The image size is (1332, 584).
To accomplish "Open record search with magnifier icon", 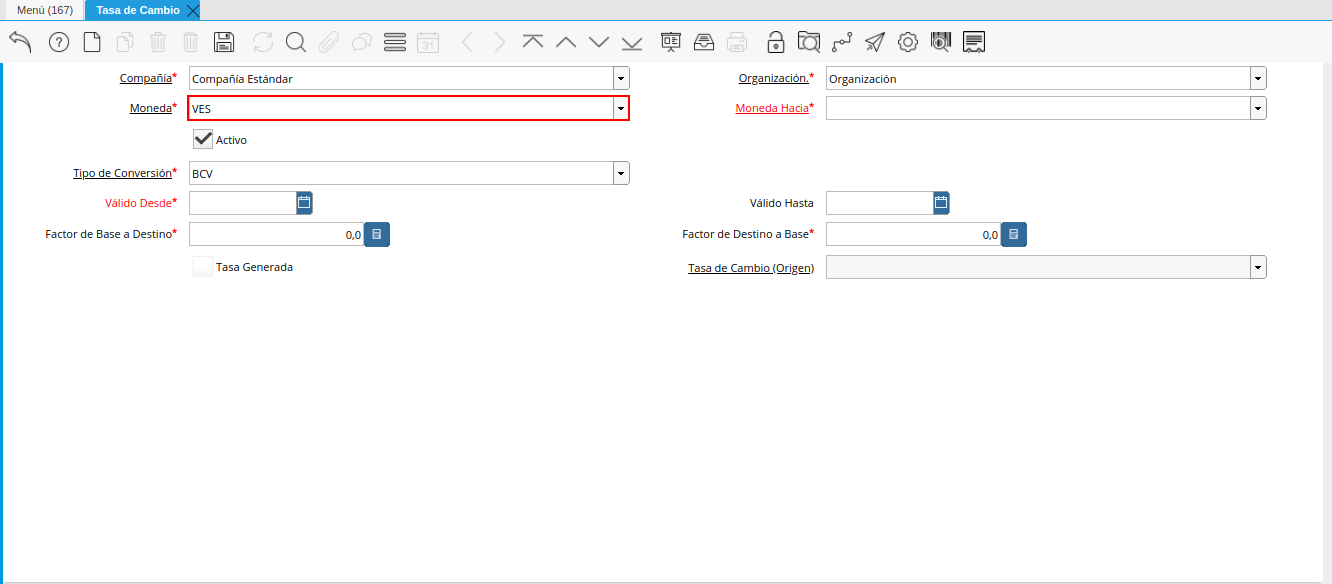I will [296, 42].
